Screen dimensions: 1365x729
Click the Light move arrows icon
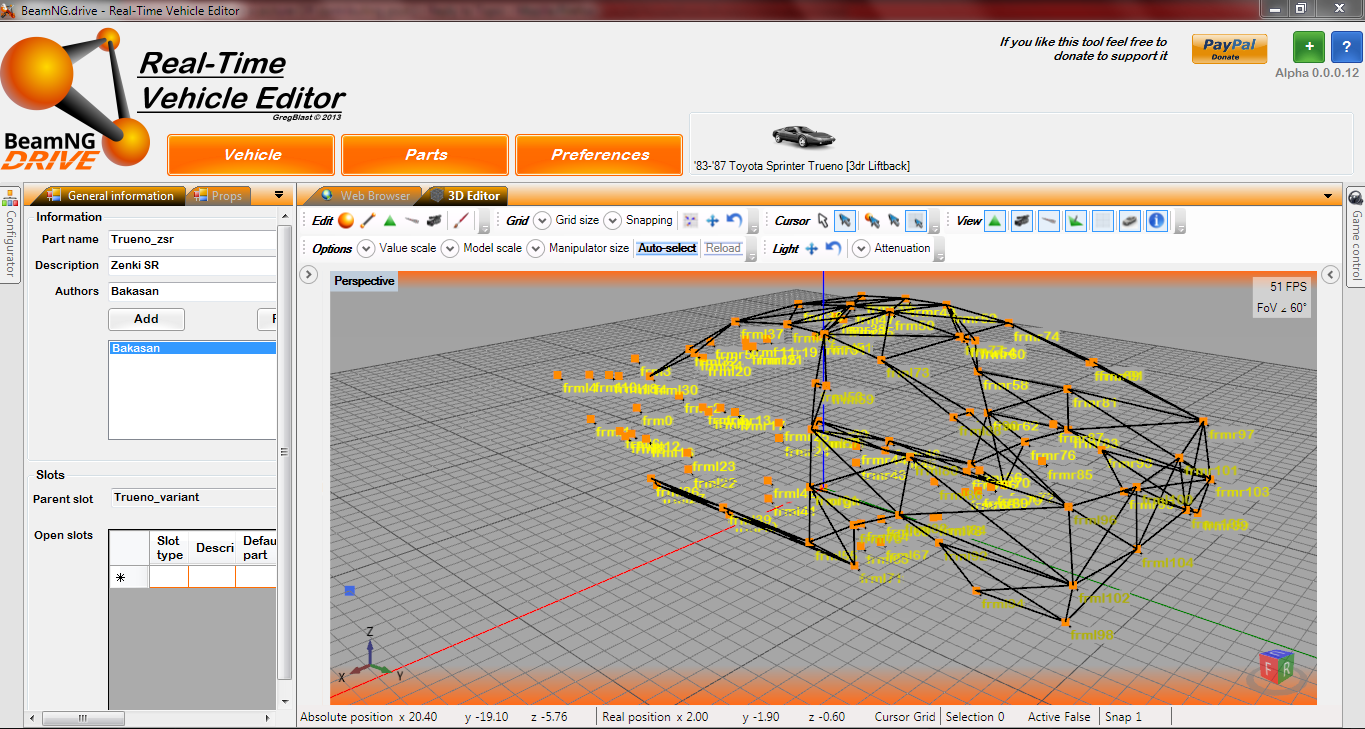[812, 248]
